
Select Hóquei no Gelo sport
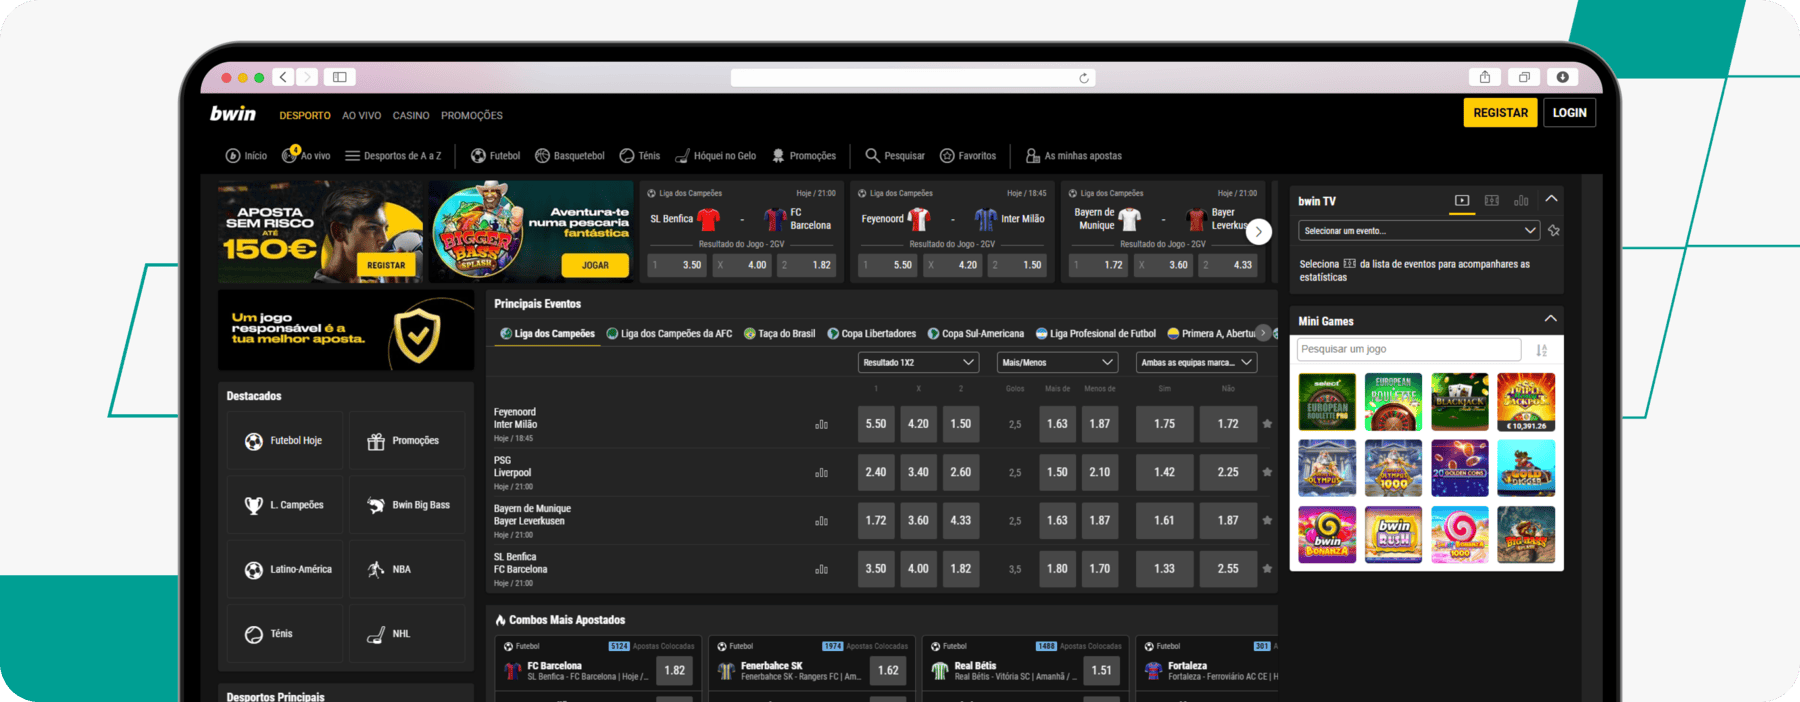[x=716, y=156]
